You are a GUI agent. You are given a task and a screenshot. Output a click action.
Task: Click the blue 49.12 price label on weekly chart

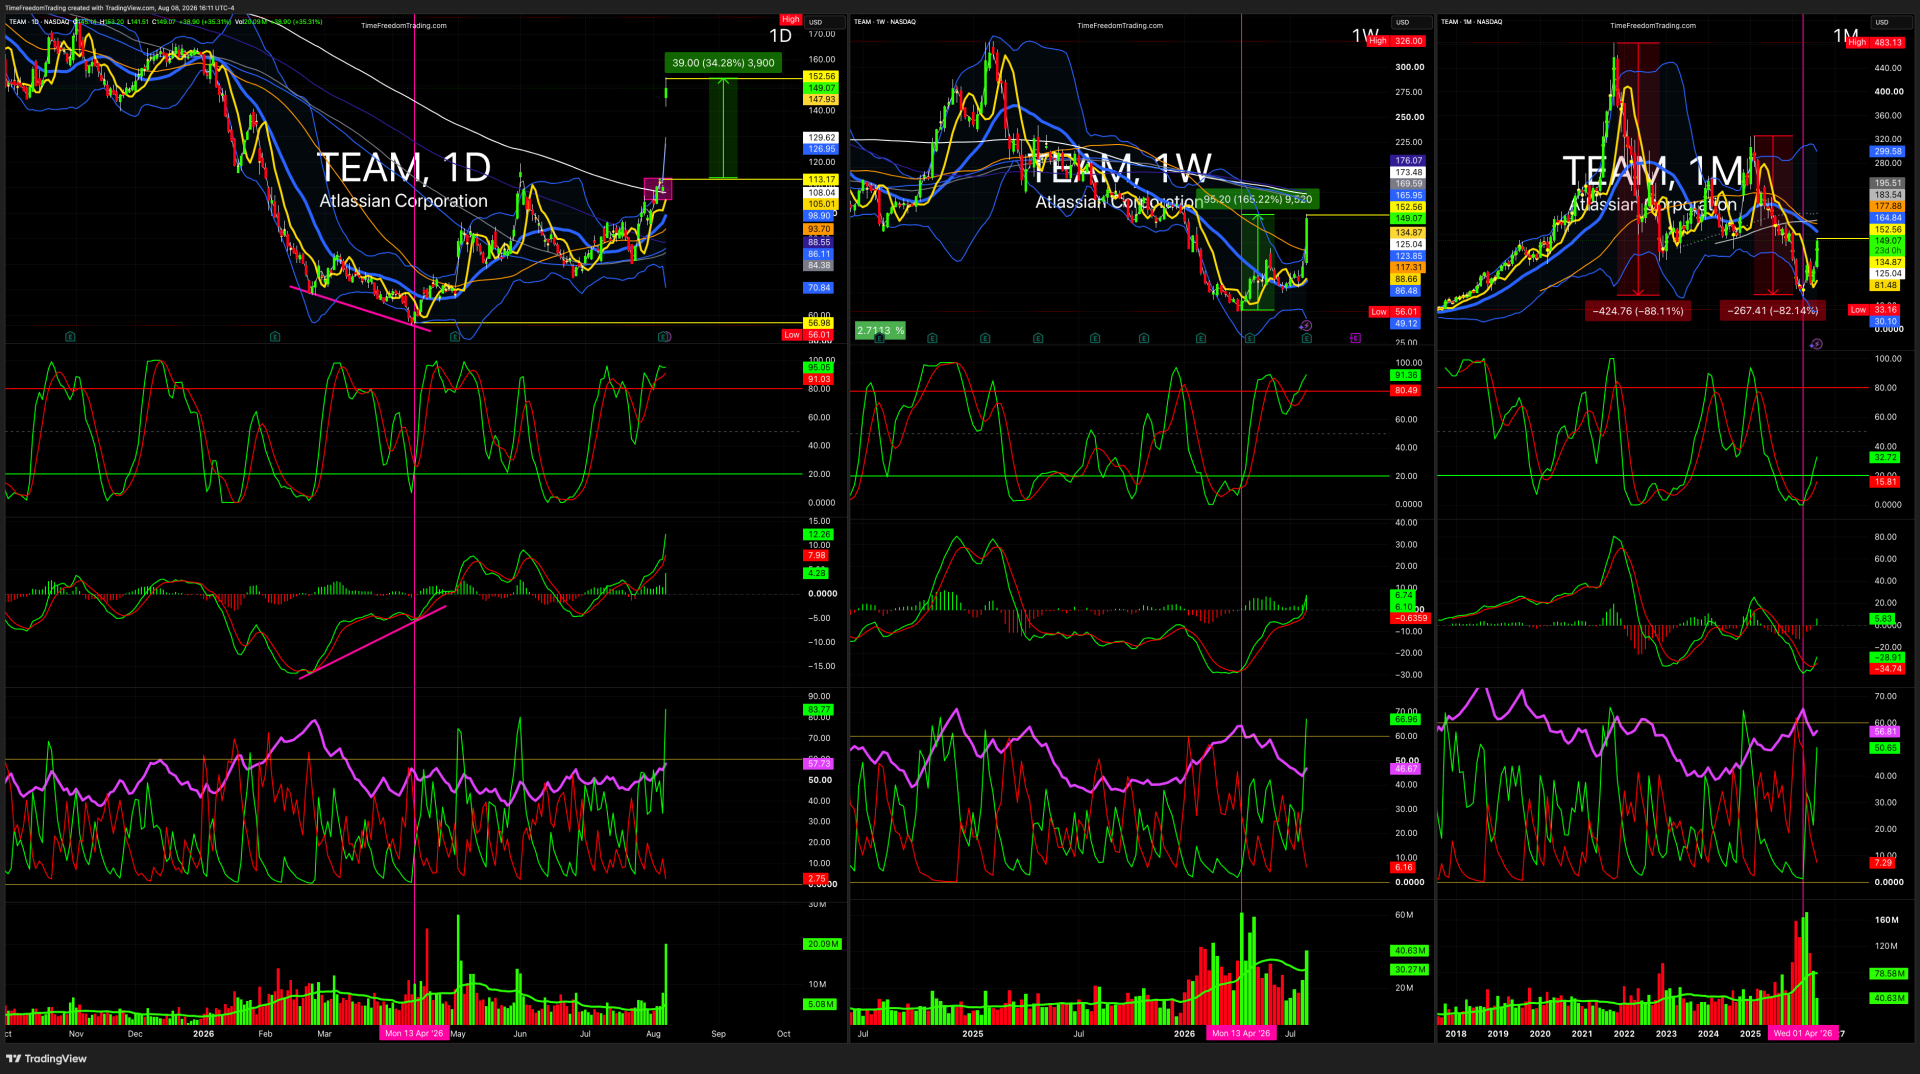tap(1406, 324)
